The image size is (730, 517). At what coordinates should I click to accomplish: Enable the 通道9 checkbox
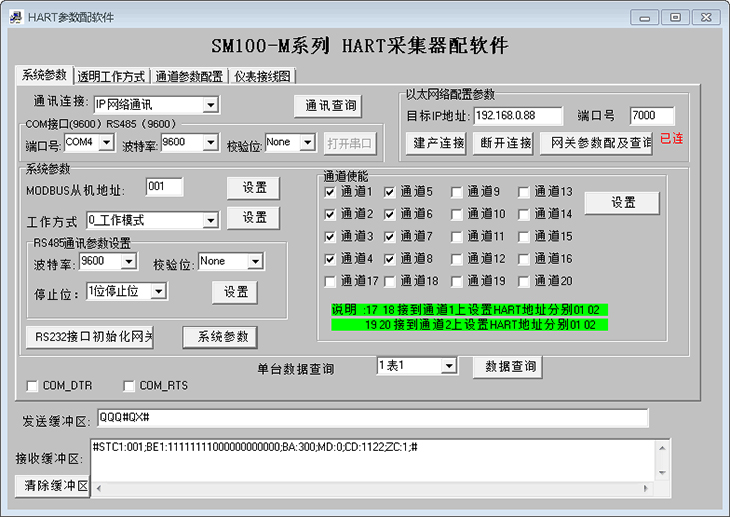pyautogui.click(x=456, y=192)
